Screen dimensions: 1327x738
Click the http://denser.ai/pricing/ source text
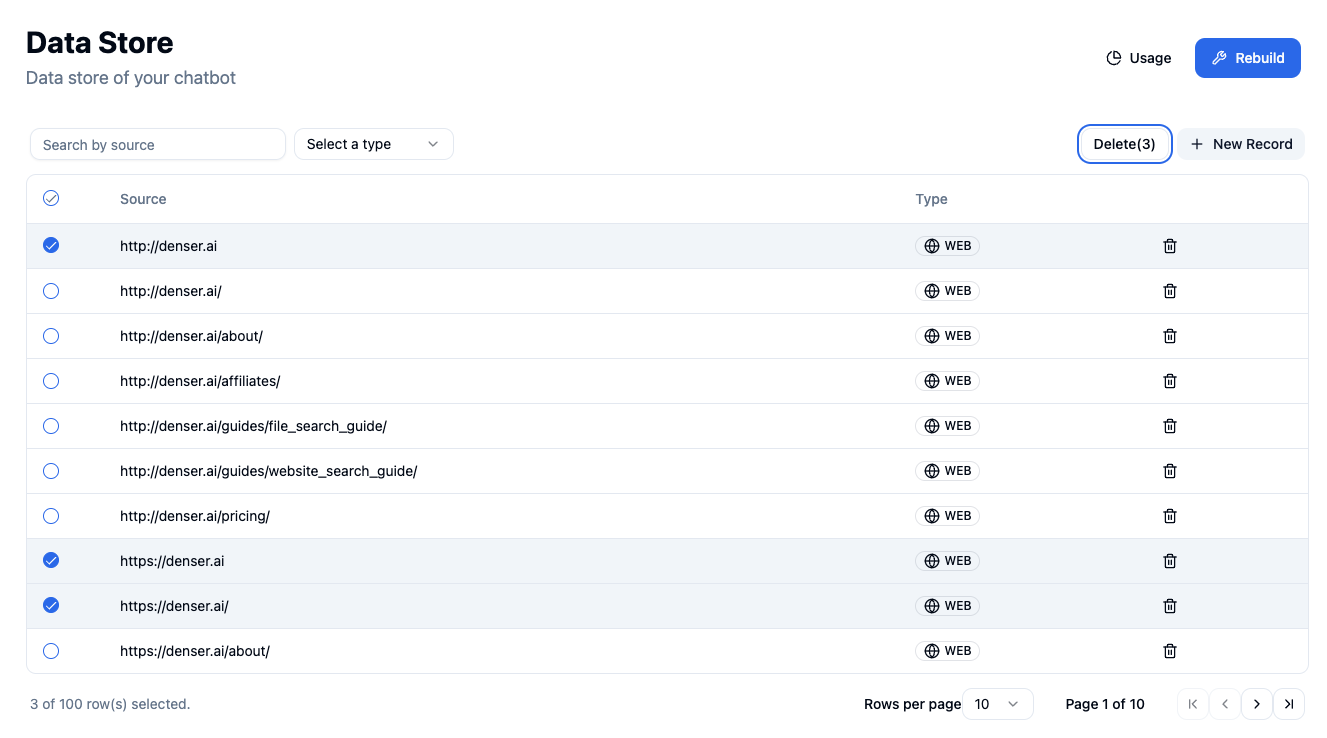pyautogui.click(x=195, y=516)
